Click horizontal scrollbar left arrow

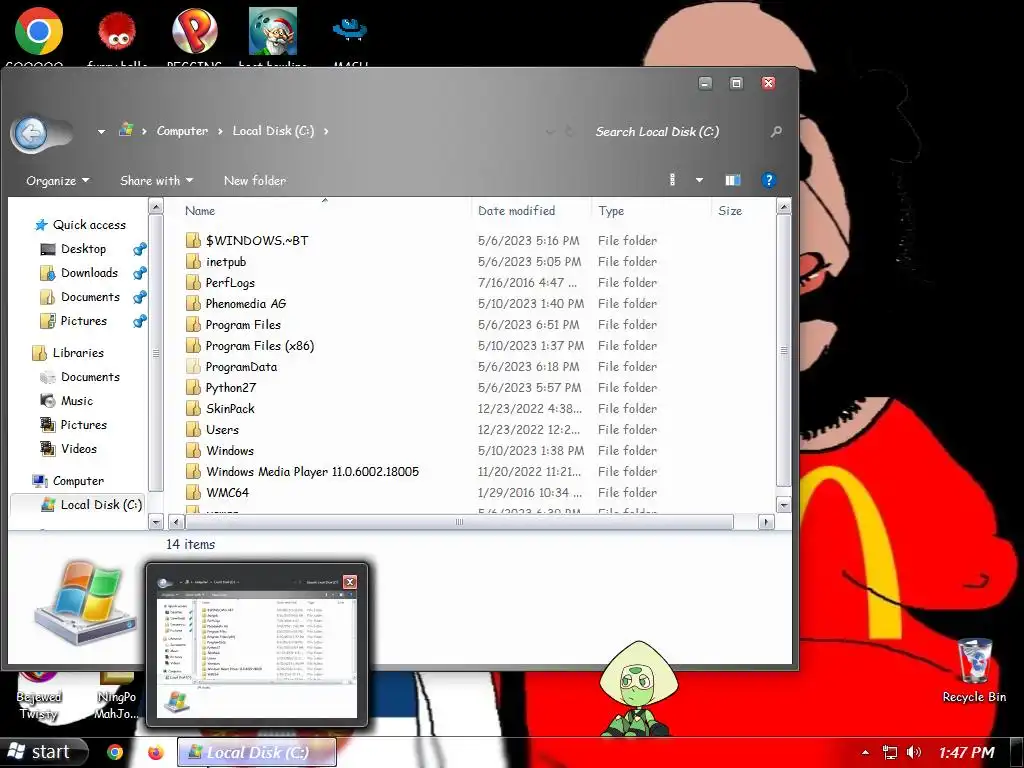(x=176, y=522)
